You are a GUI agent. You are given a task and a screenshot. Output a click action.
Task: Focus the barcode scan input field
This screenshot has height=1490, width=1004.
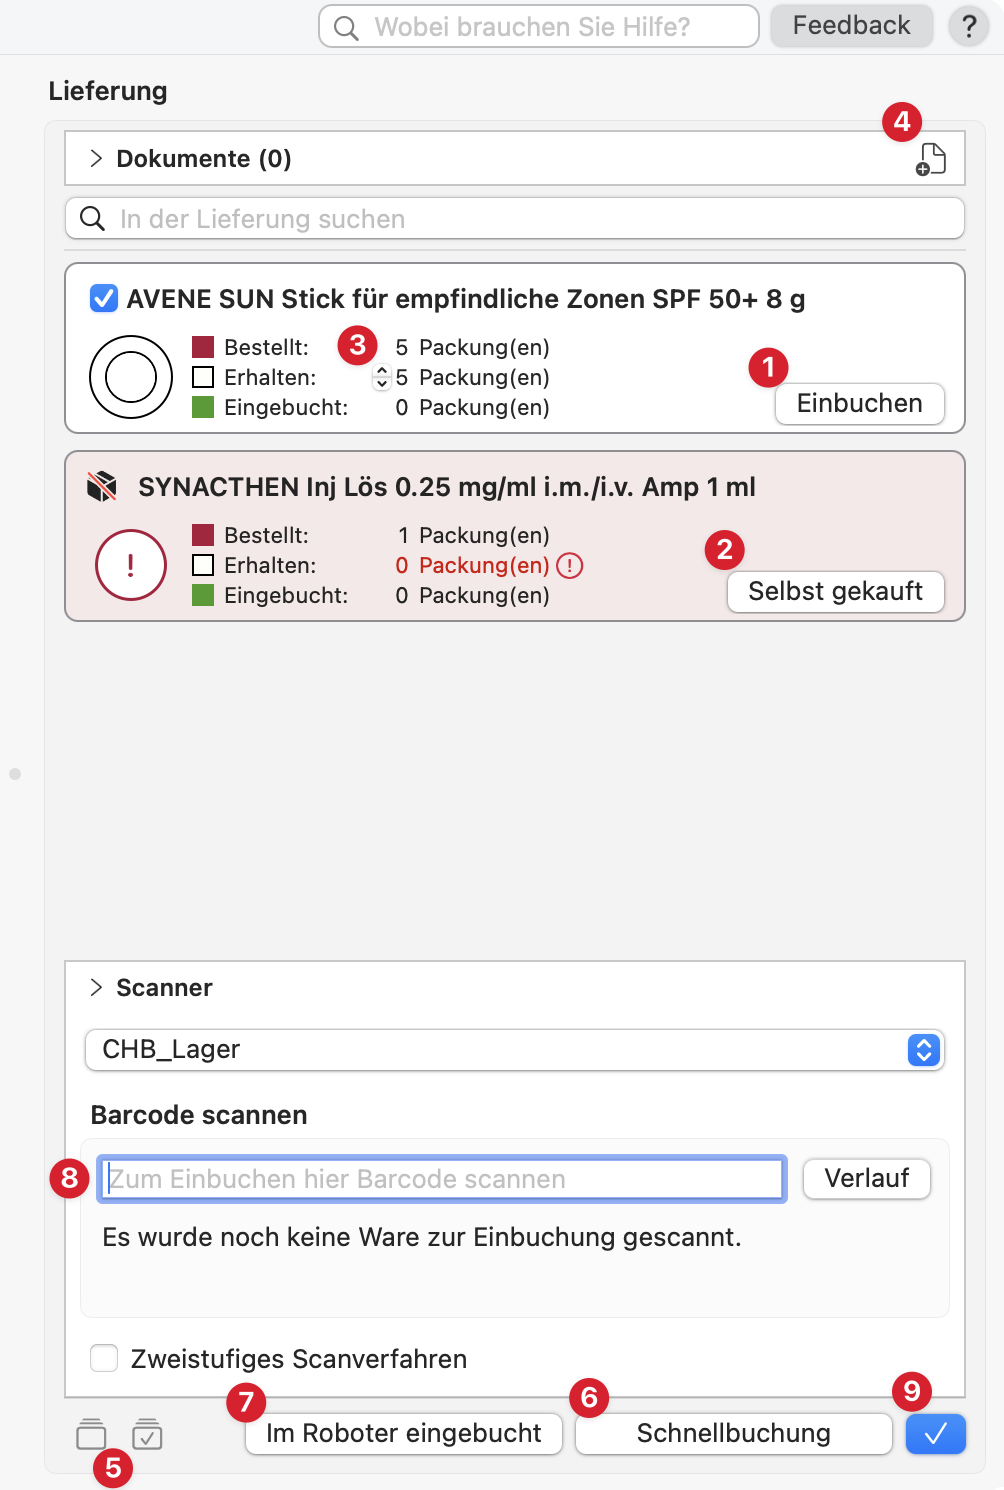pos(442,1179)
